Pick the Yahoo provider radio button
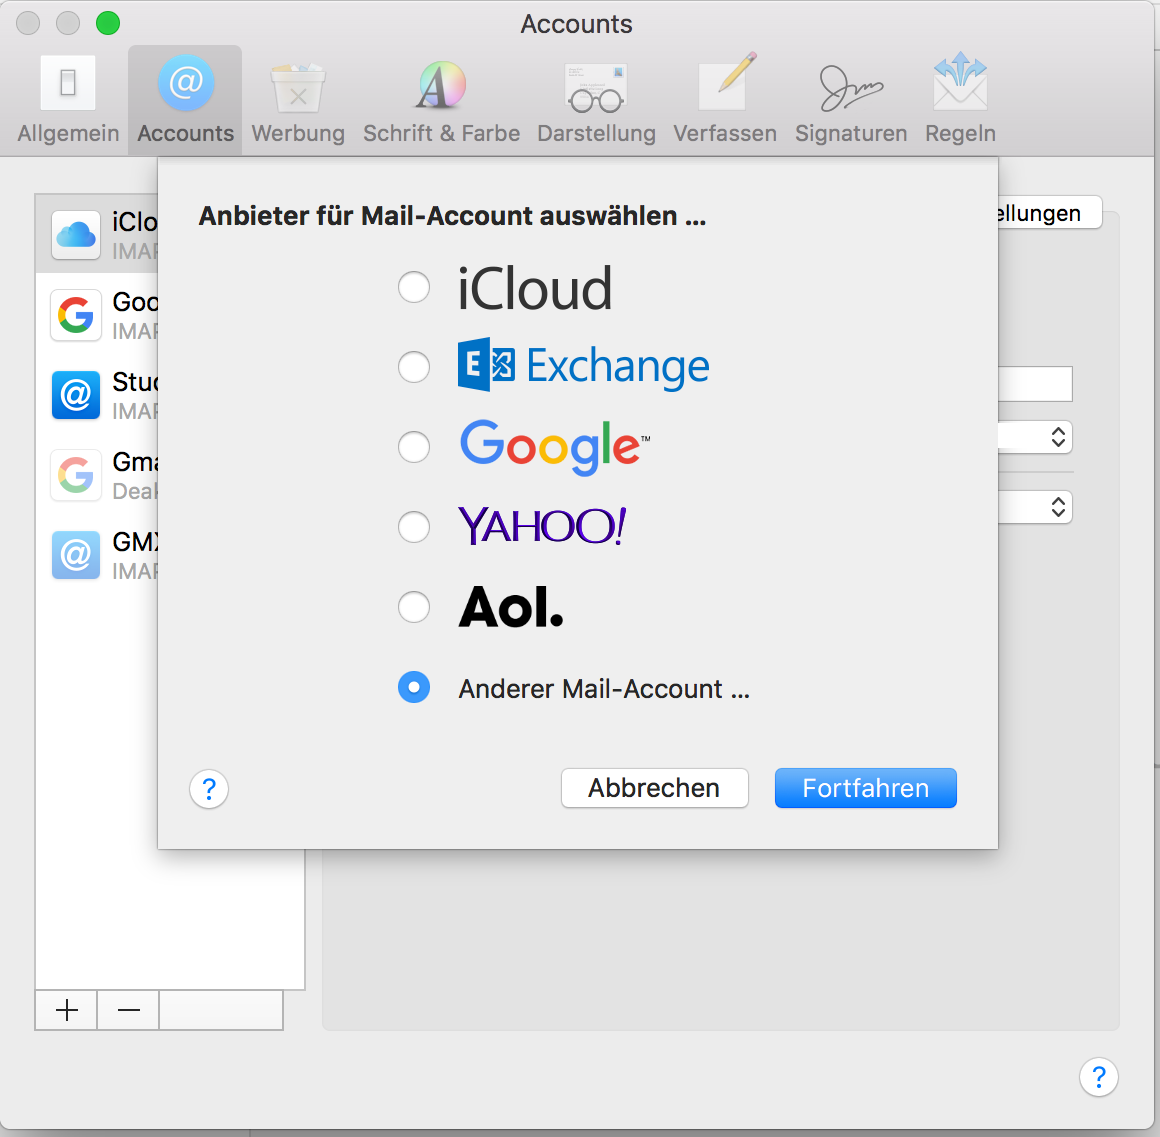Viewport: 1160px width, 1137px height. point(414,527)
